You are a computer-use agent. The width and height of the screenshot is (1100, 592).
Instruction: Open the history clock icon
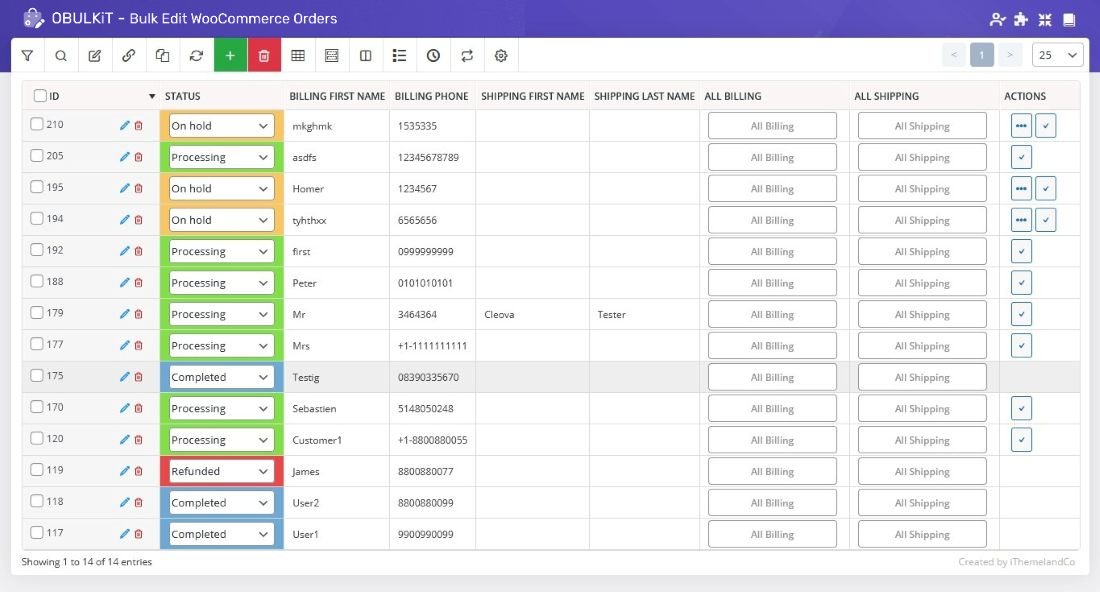pos(433,56)
